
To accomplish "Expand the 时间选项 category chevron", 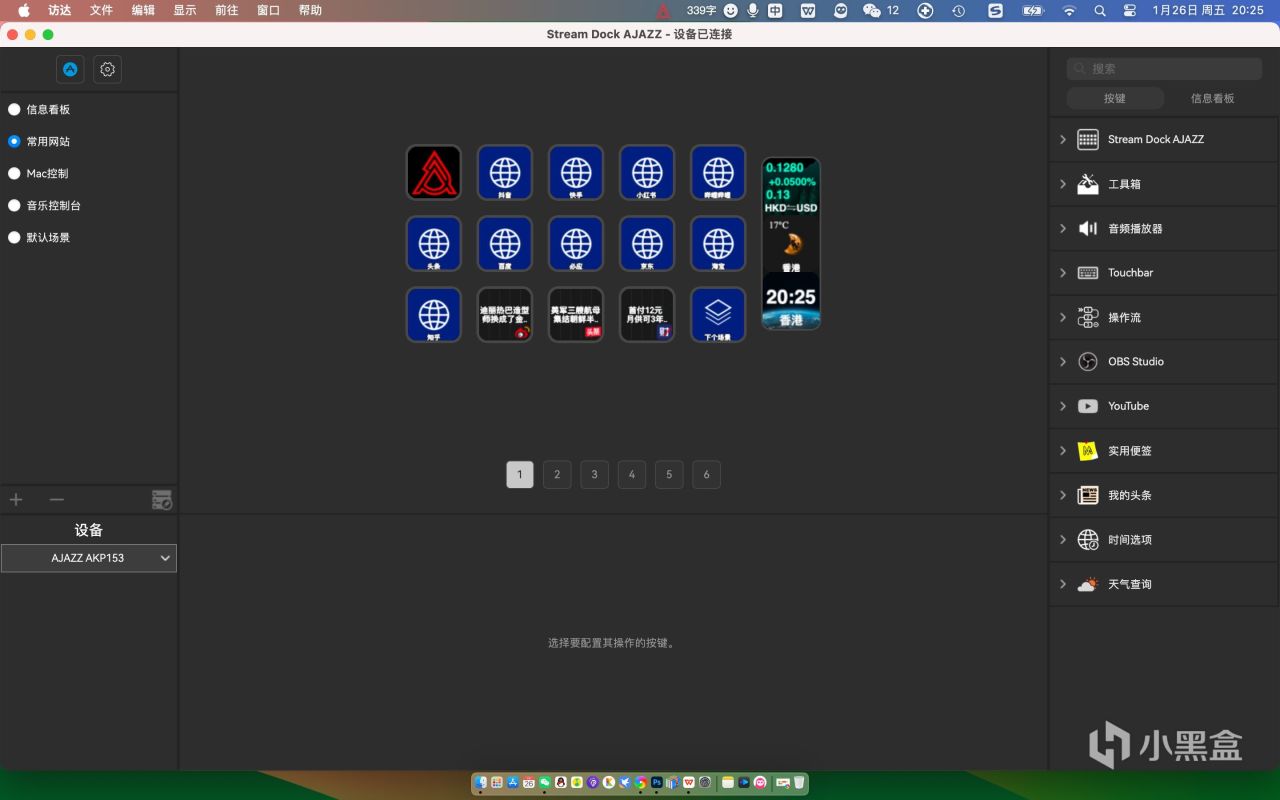I will pos(1063,540).
